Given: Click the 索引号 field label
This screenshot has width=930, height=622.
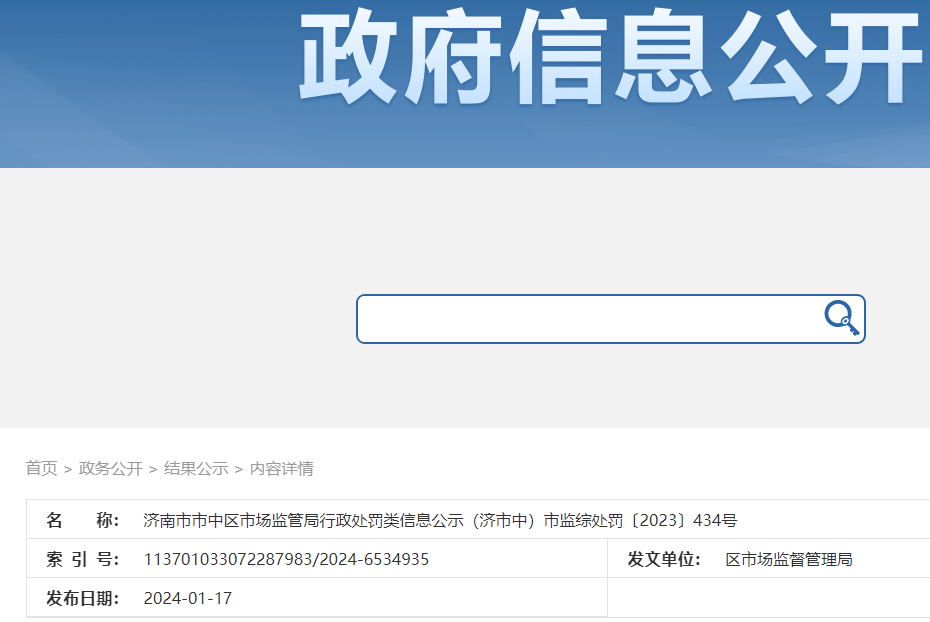Looking at the screenshot, I should 82,559.
